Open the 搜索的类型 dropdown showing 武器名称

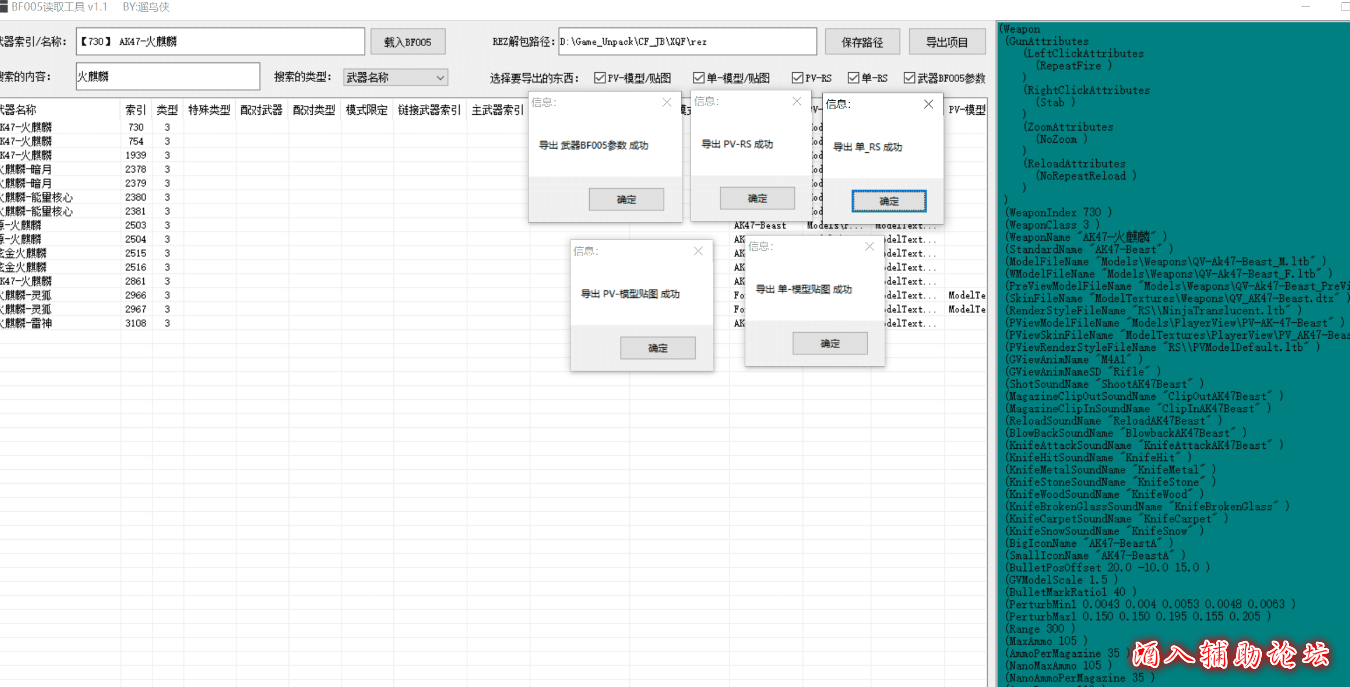[395, 77]
